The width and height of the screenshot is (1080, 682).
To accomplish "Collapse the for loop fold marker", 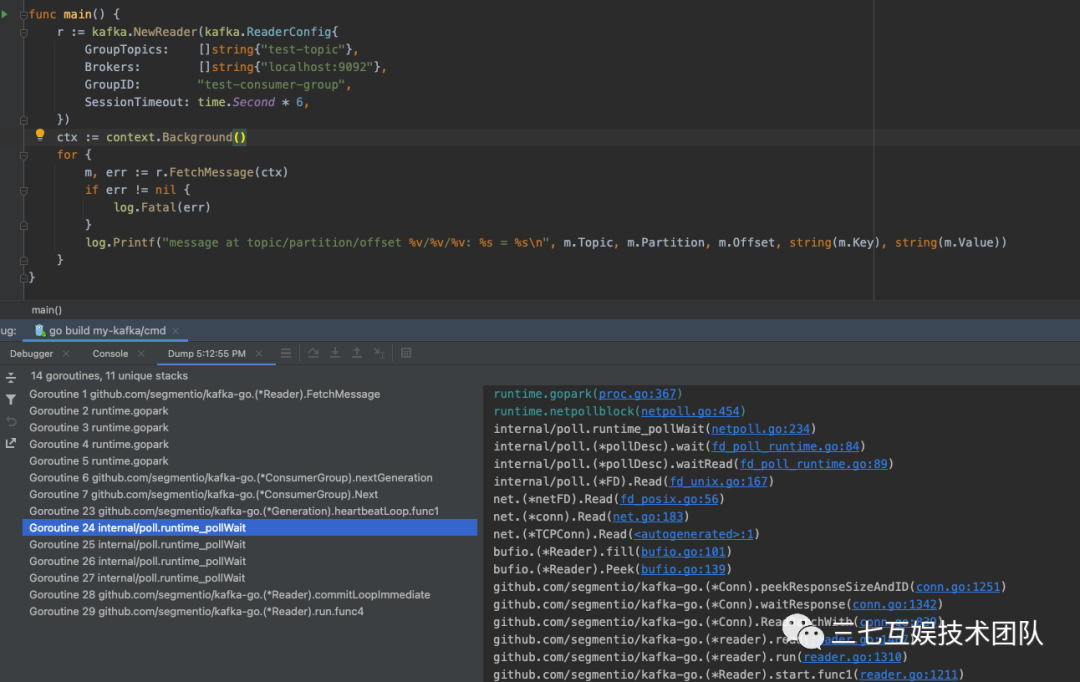I will click(x=24, y=155).
